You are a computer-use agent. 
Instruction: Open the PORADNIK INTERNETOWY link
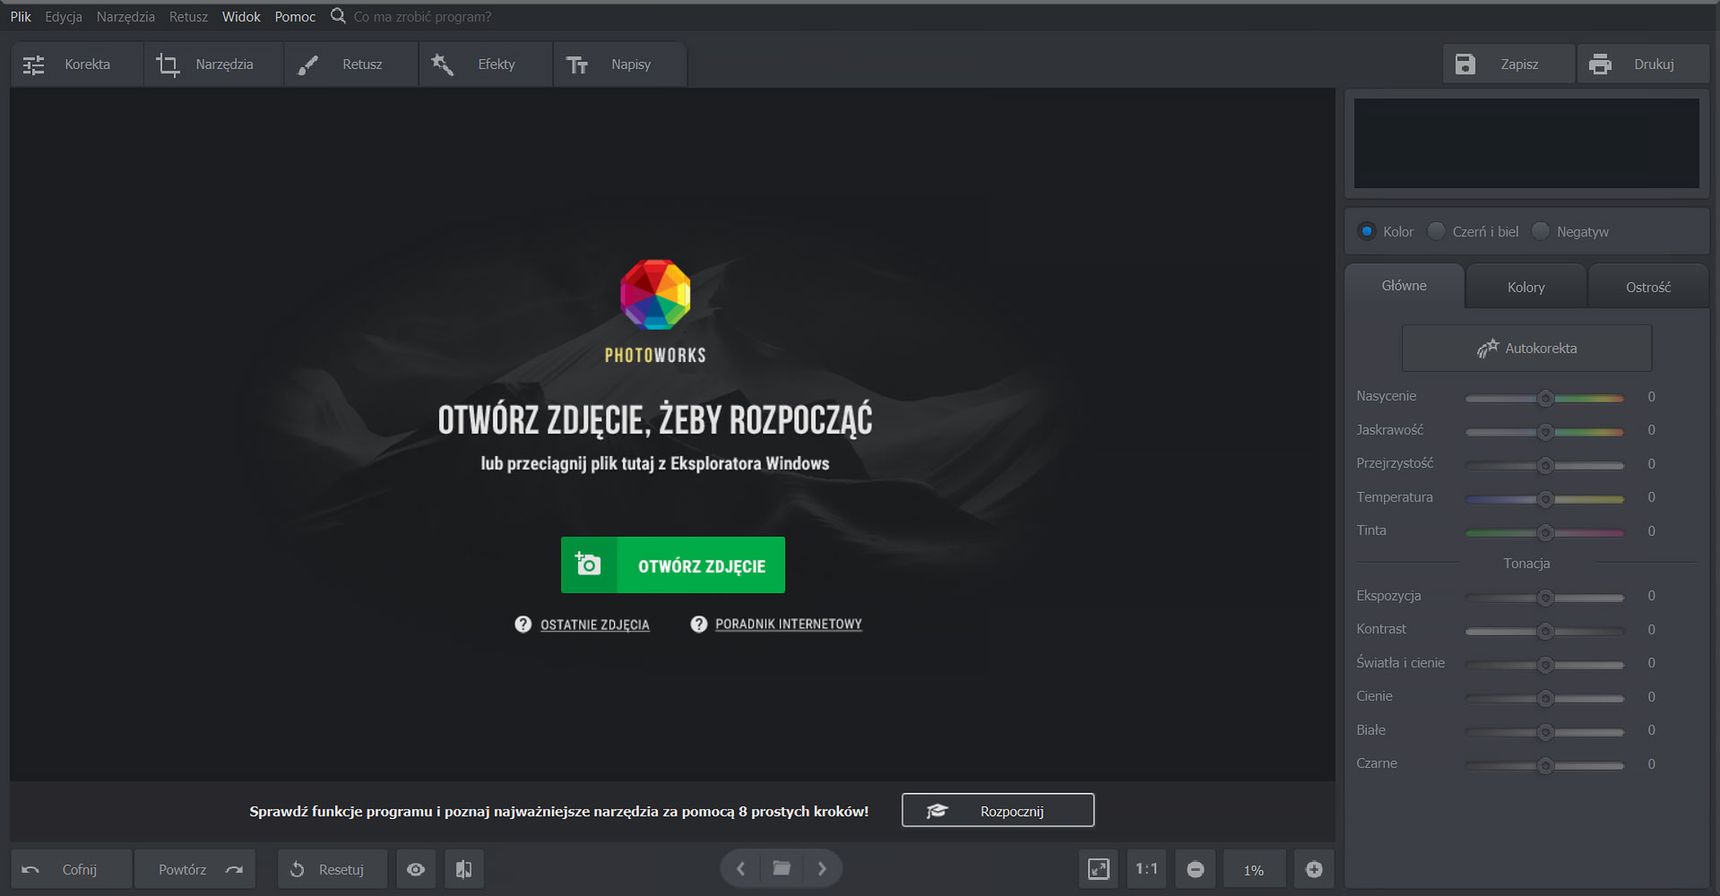pos(788,624)
